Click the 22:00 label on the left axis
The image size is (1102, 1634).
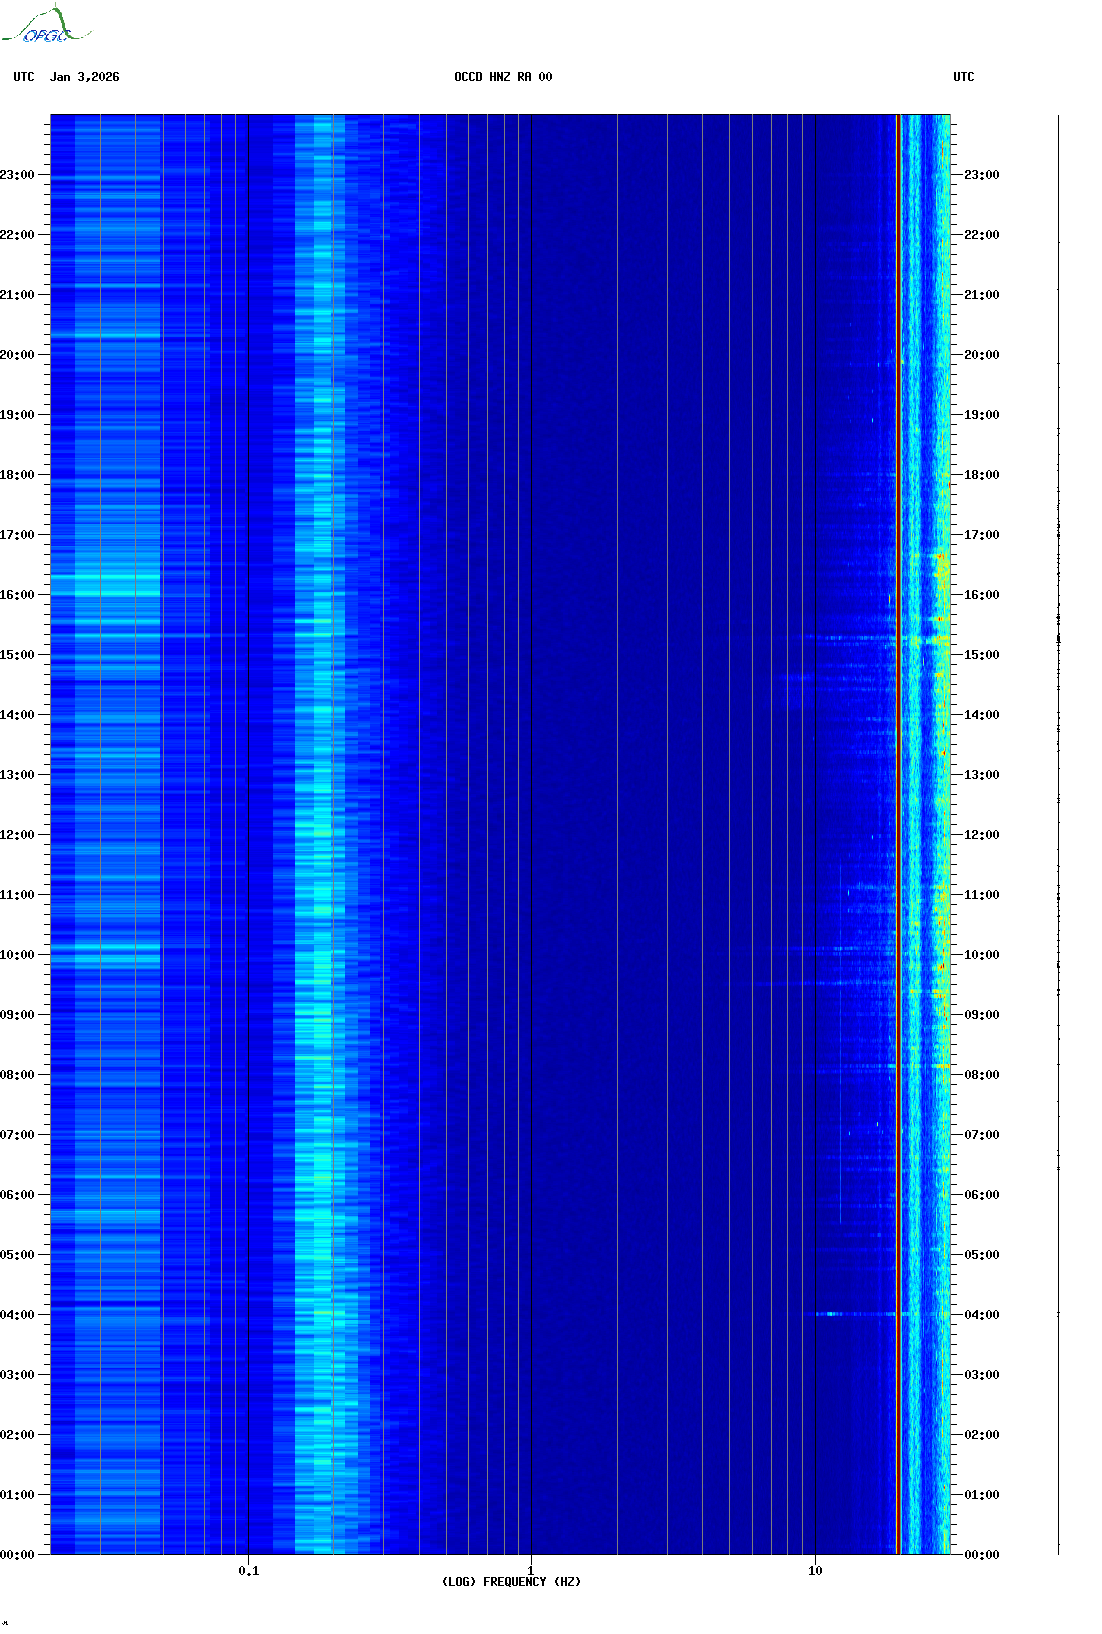17,235
